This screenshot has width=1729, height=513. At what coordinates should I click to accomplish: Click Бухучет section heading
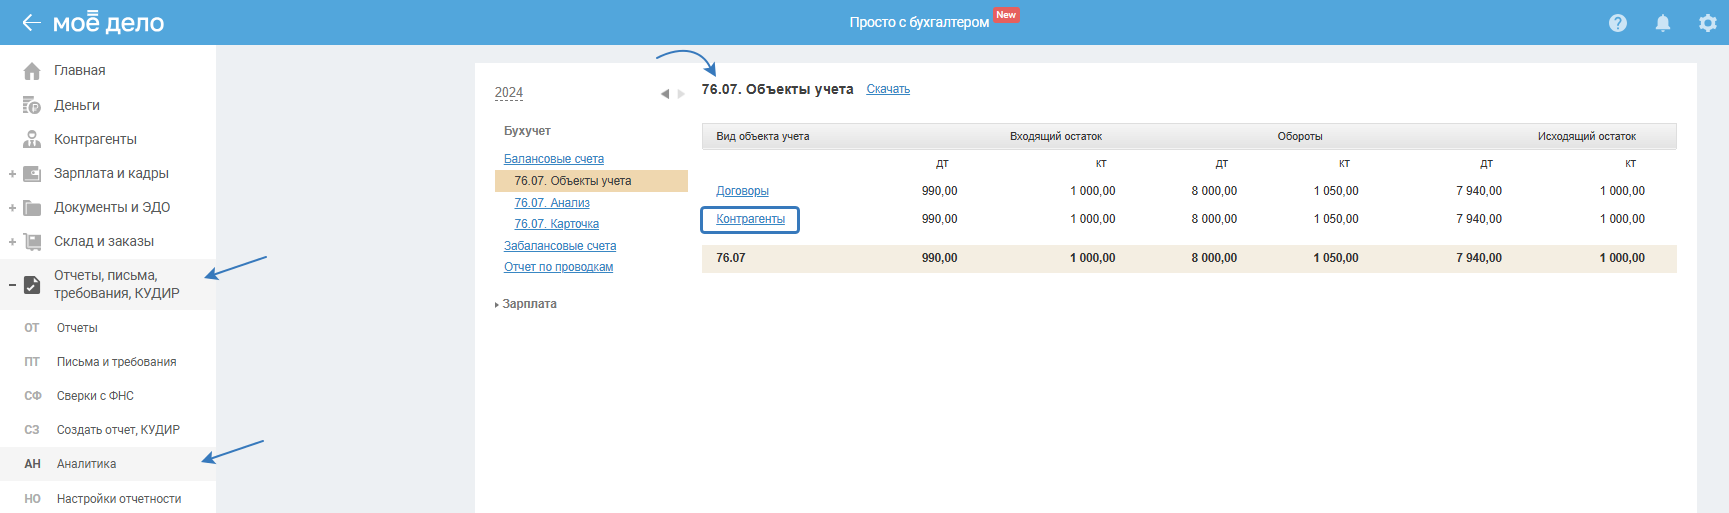(x=527, y=131)
